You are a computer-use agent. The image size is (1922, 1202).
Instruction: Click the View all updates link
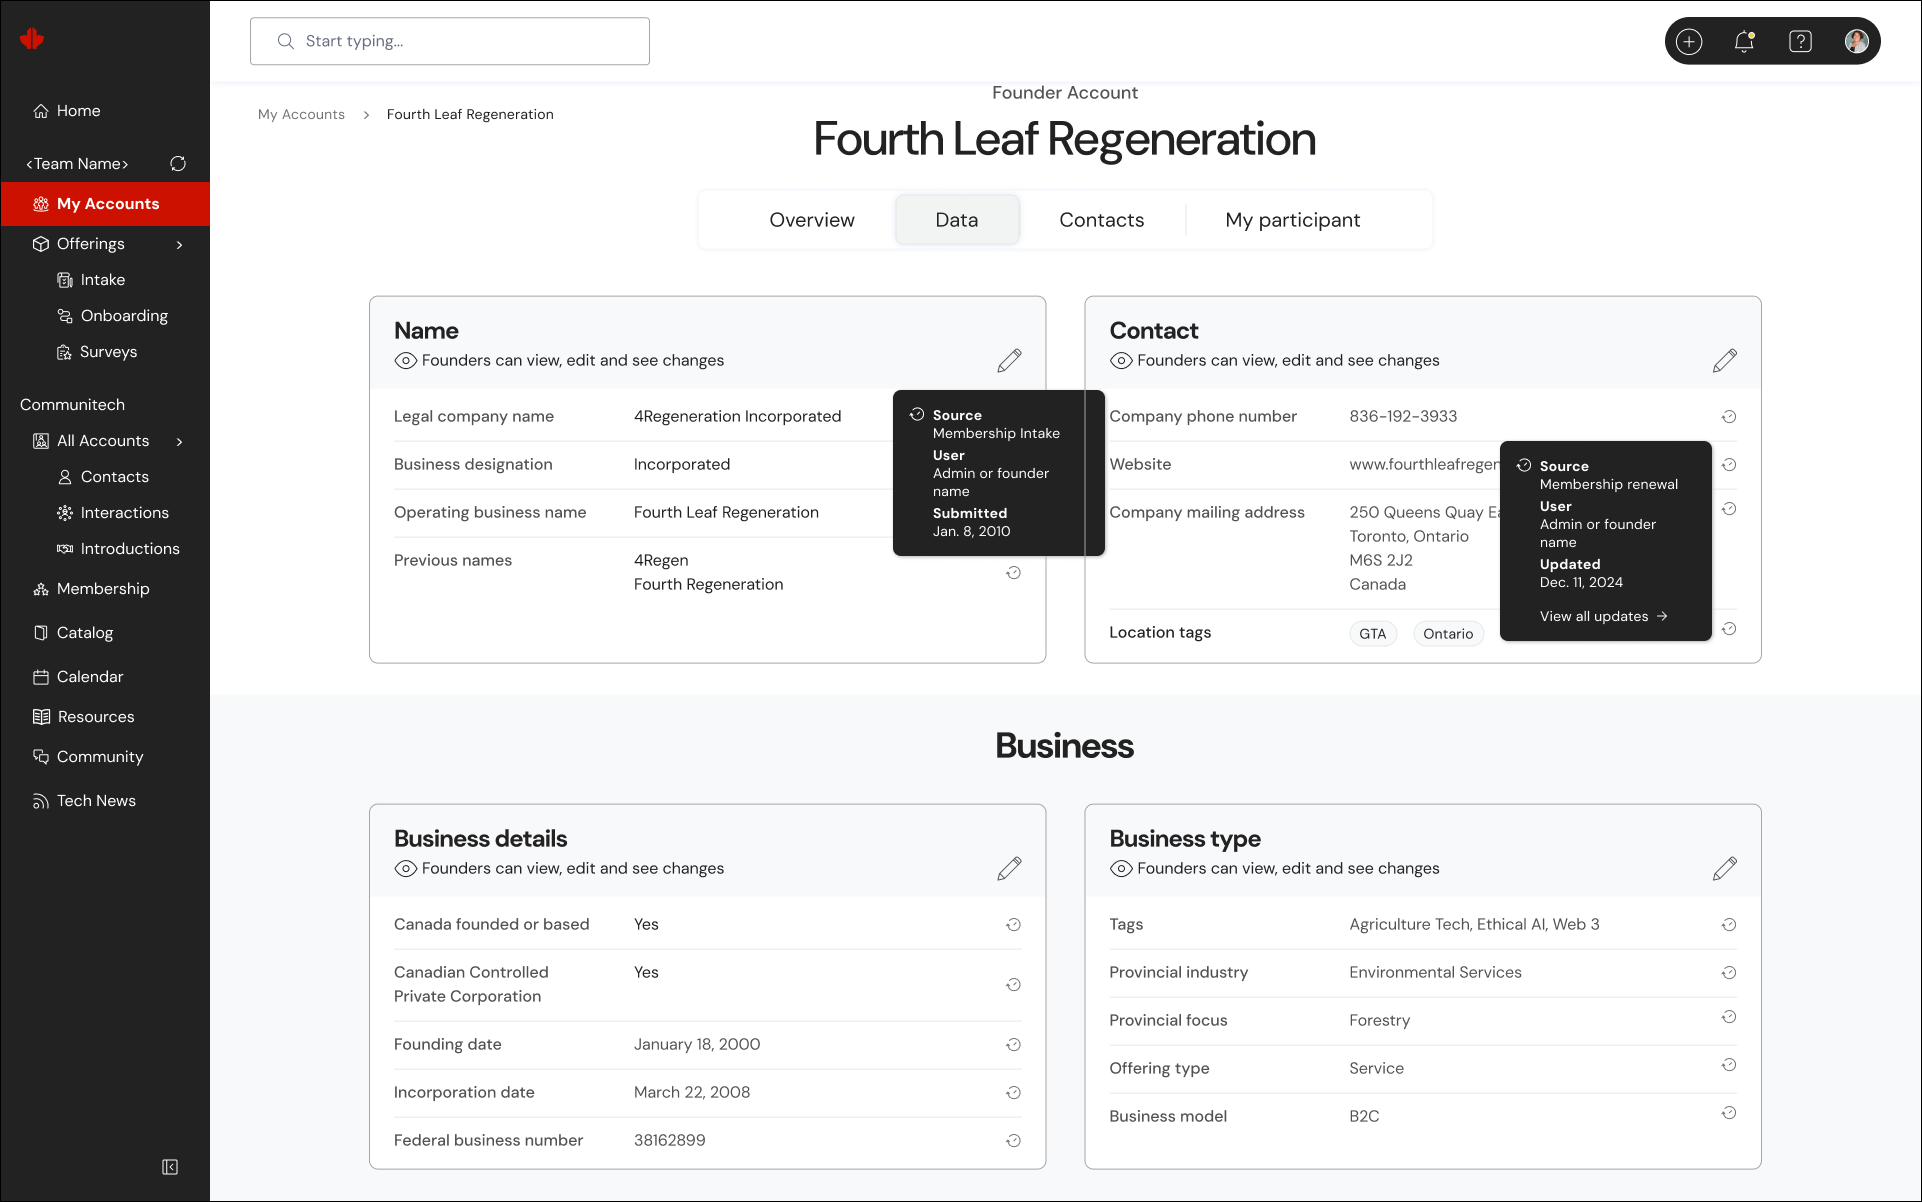pyautogui.click(x=1603, y=616)
